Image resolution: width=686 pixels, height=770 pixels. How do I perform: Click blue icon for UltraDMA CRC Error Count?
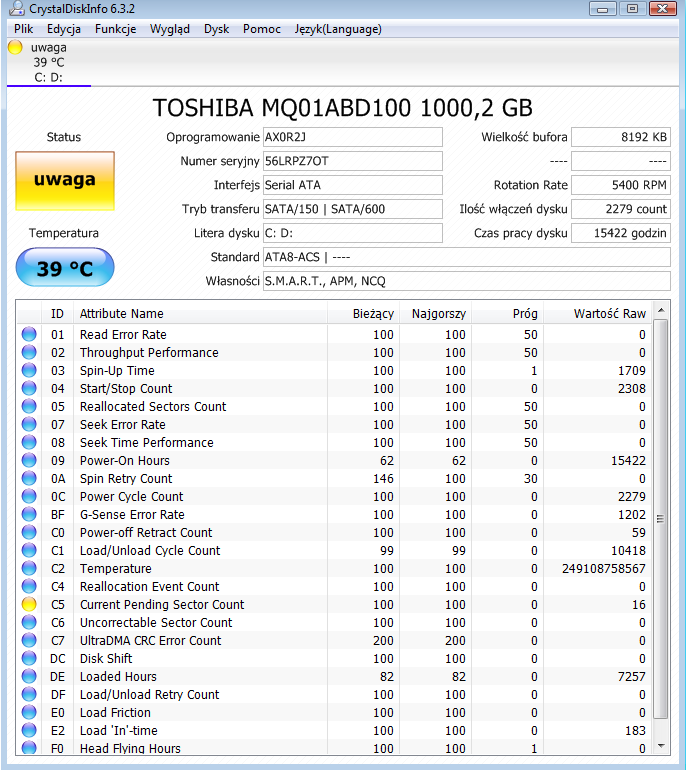click(x=29, y=640)
